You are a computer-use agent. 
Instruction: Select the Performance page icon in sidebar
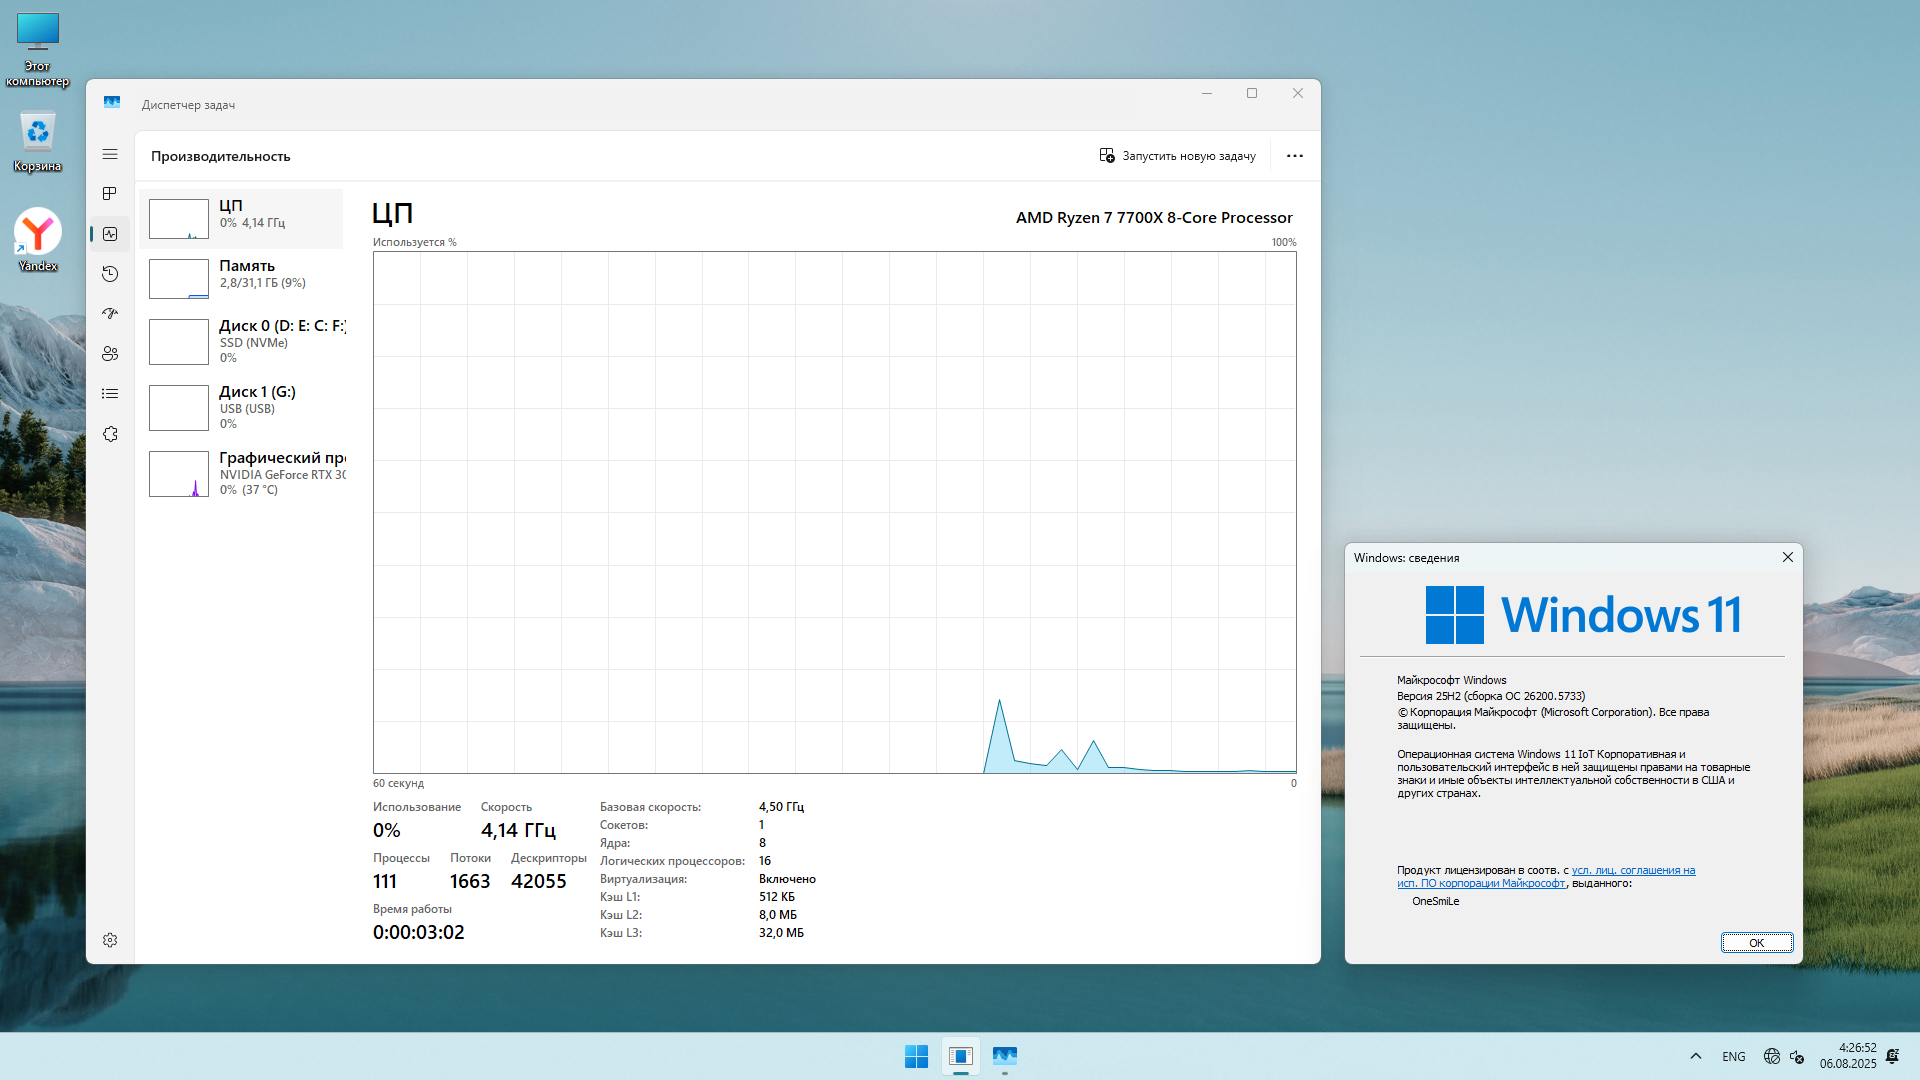[110, 234]
